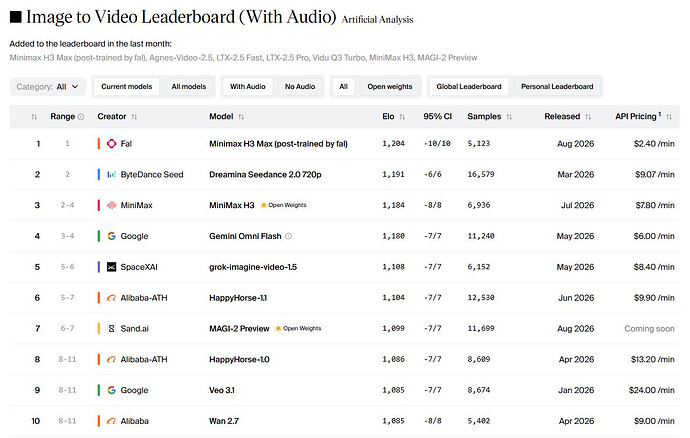Open Minimax H3 Max (post-trained by fal) model

(278, 144)
